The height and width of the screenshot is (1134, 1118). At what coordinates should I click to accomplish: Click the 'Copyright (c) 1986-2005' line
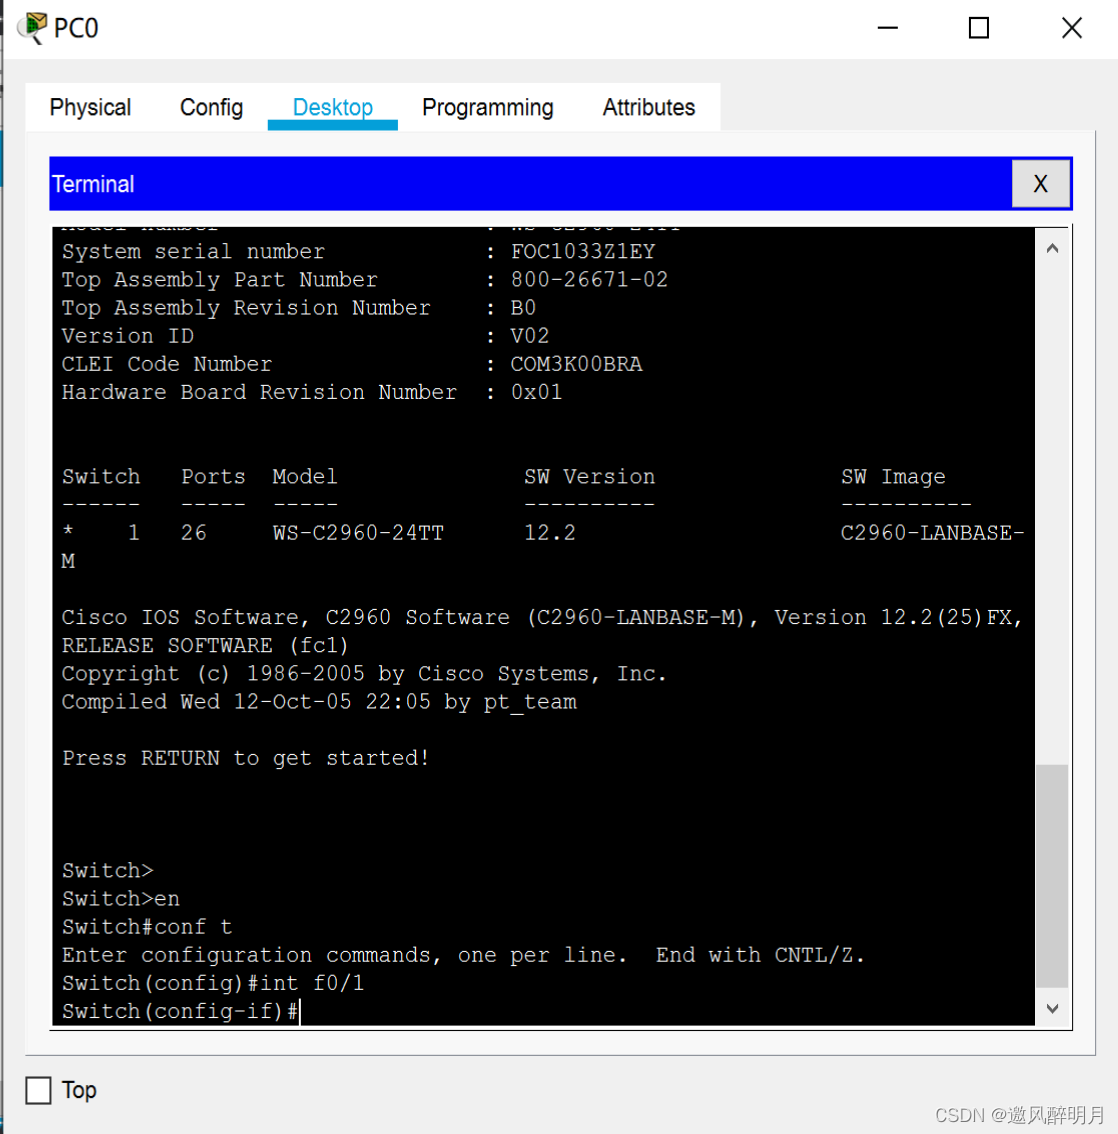[x=364, y=673]
